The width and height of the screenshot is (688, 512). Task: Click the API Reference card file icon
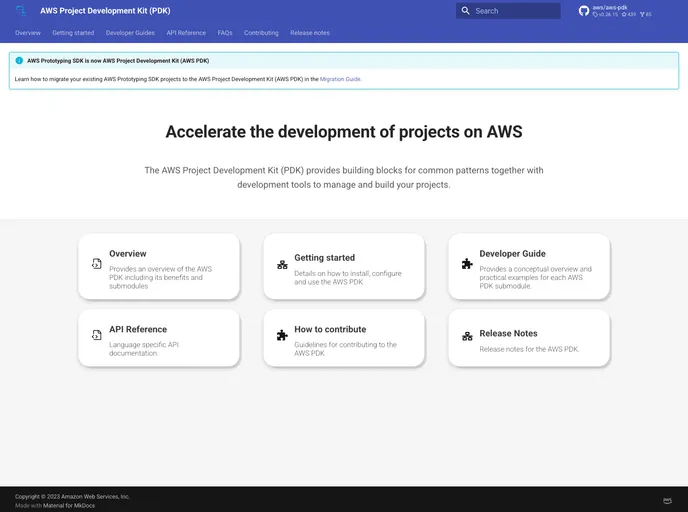[97, 335]
